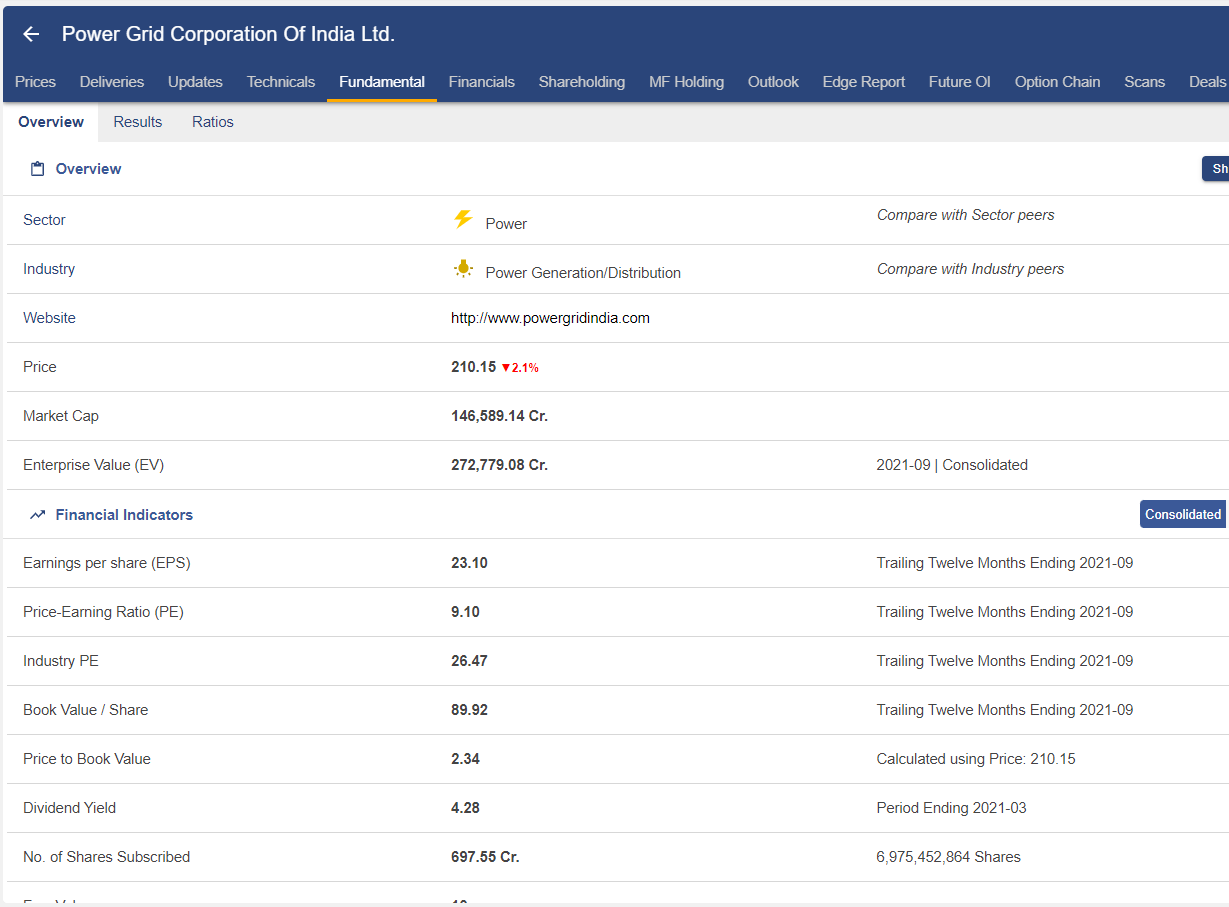Click the Consolidated button
This screenshot has width=1229, height=907.
pos(1183,514)
